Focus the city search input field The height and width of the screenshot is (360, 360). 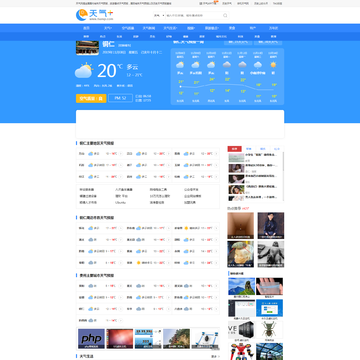[x=193, y=15]
